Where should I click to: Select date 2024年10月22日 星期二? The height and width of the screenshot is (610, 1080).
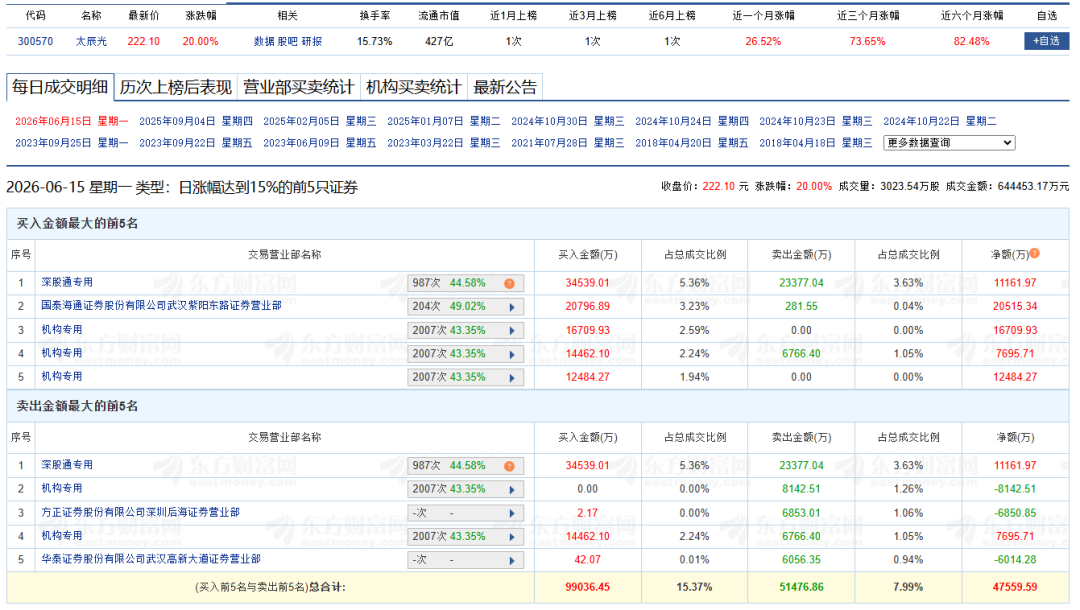939,121
